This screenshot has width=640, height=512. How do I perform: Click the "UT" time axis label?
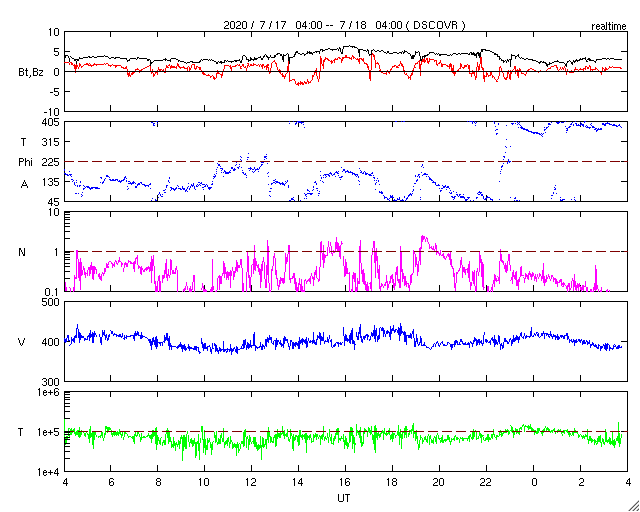pos(344,498)
